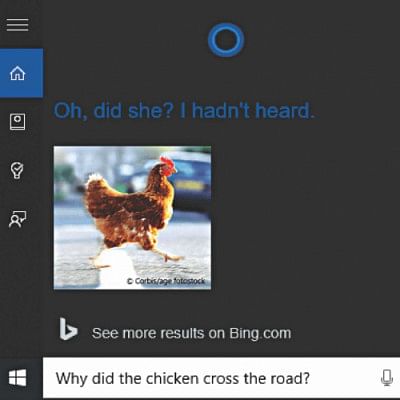Click the chicken's red comb in photo

[x=168, y=163]
